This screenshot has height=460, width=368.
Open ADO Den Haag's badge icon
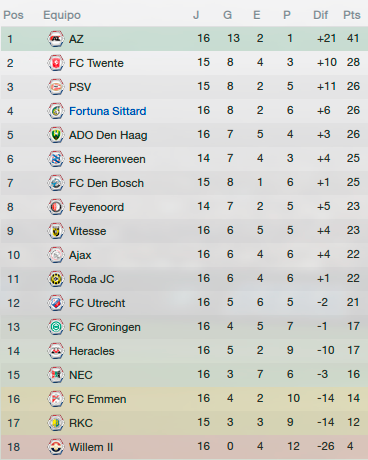click(x=56, y=135)
